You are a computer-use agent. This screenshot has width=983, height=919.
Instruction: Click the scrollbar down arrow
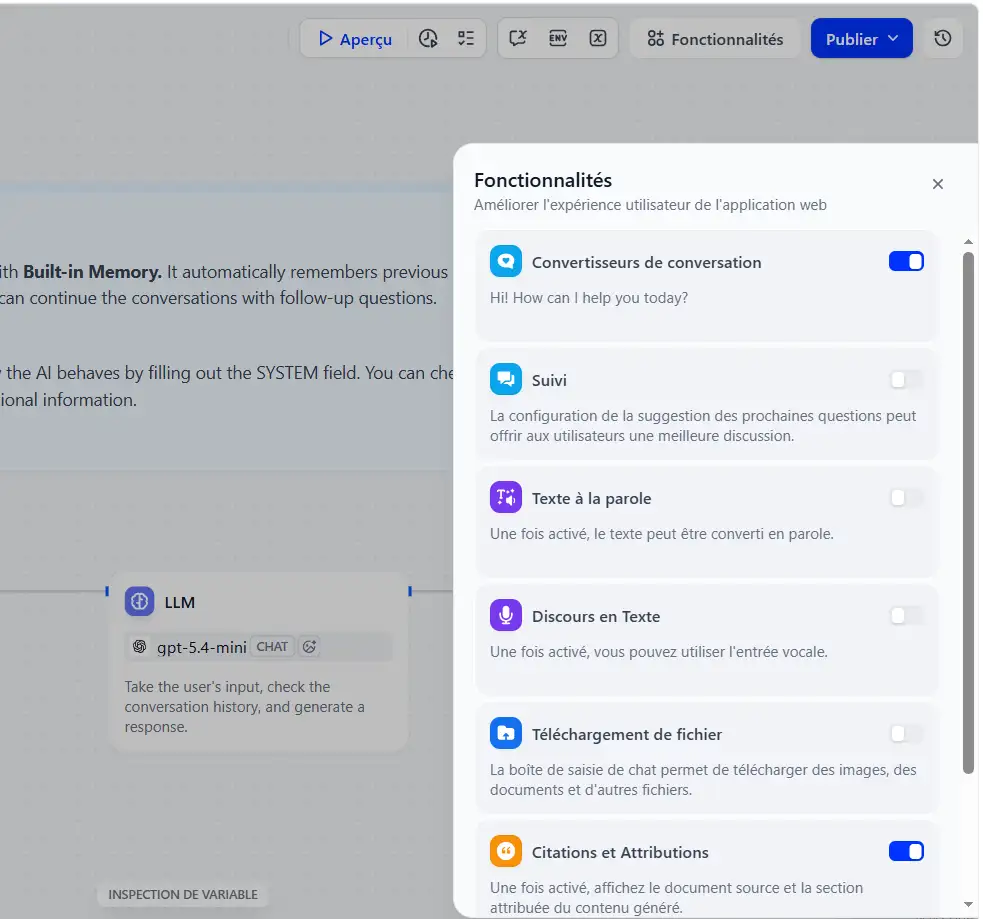(969, 905)
